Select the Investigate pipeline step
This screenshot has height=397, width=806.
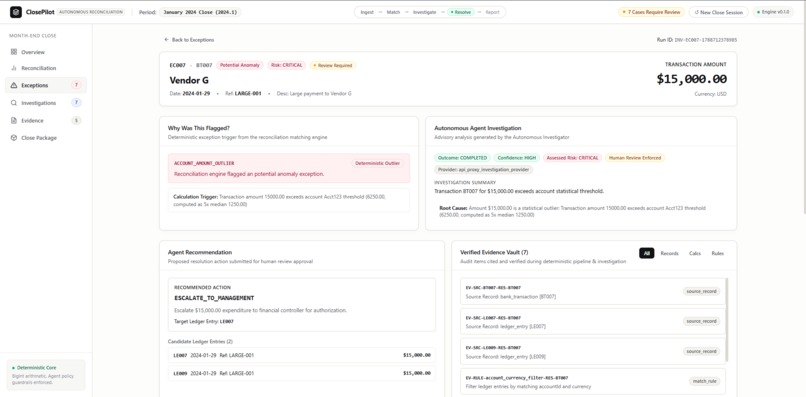(x=425, y=12)
